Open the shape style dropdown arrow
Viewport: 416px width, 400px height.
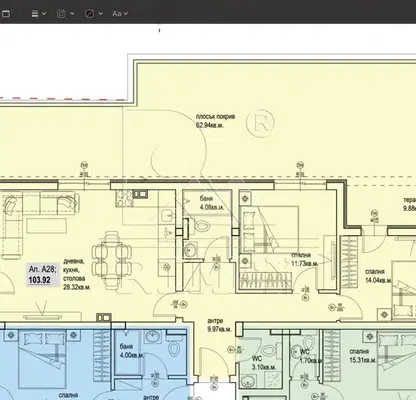[x=44, y=14]
